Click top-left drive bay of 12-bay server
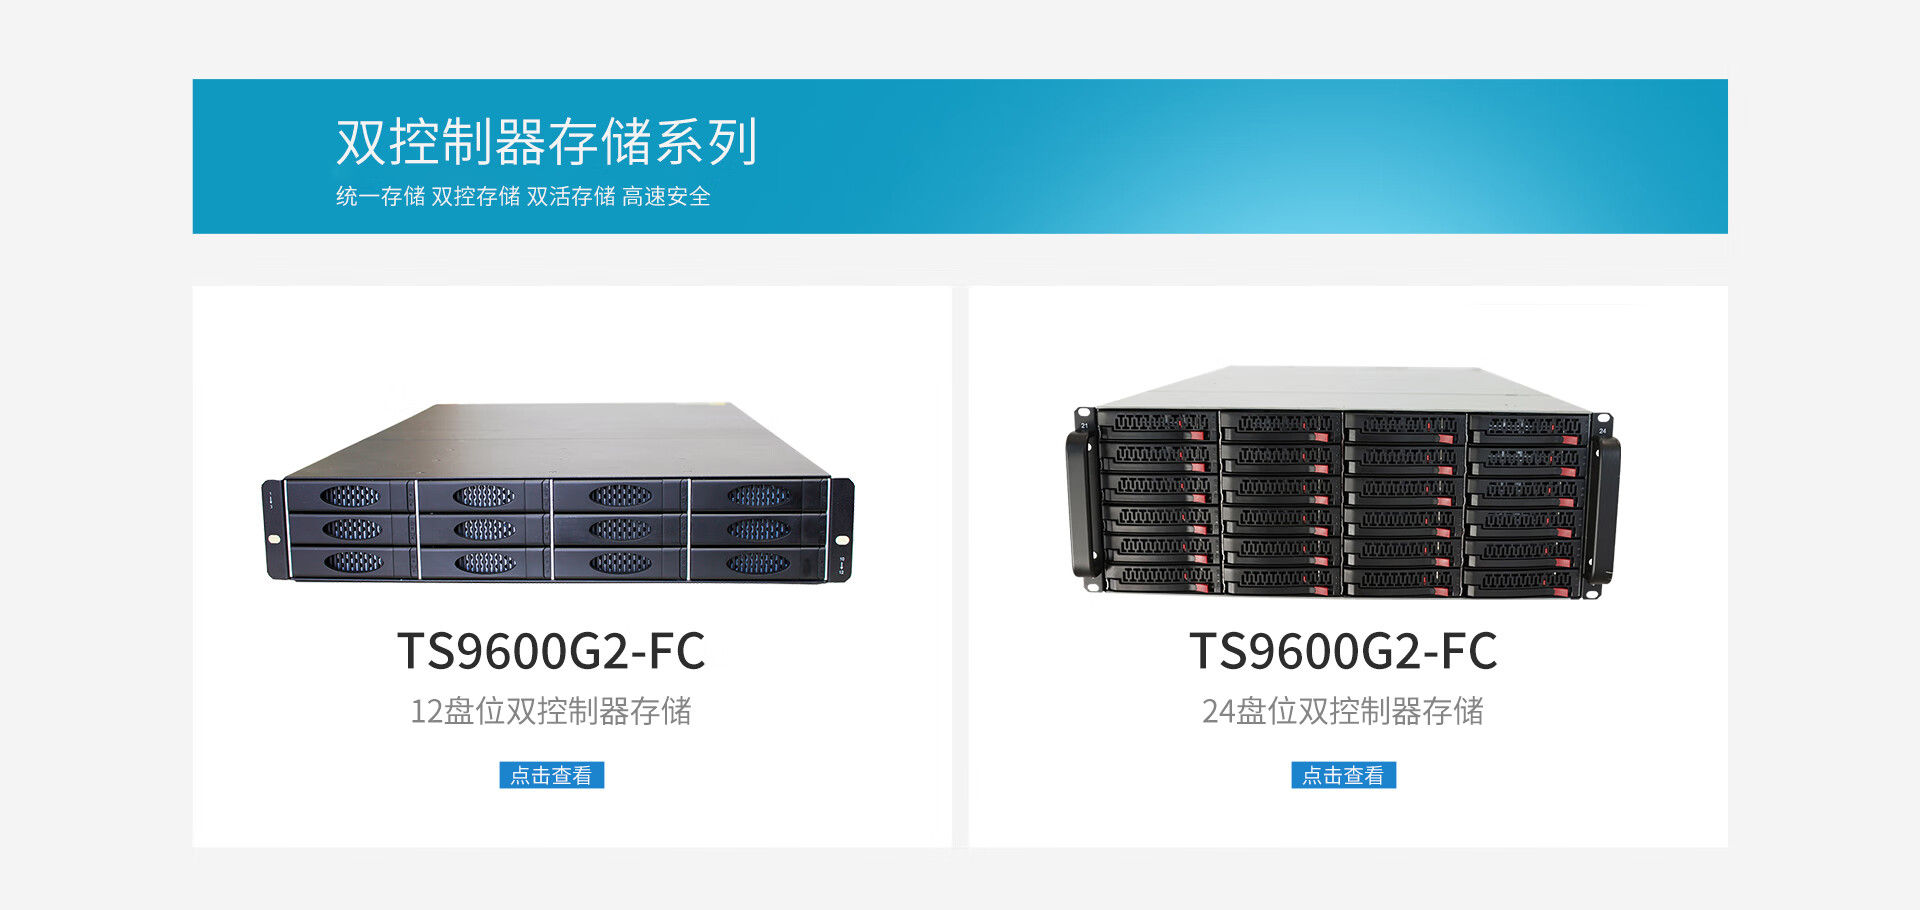1920x910 pixels. pyautogui.click(x=349, y=496)
